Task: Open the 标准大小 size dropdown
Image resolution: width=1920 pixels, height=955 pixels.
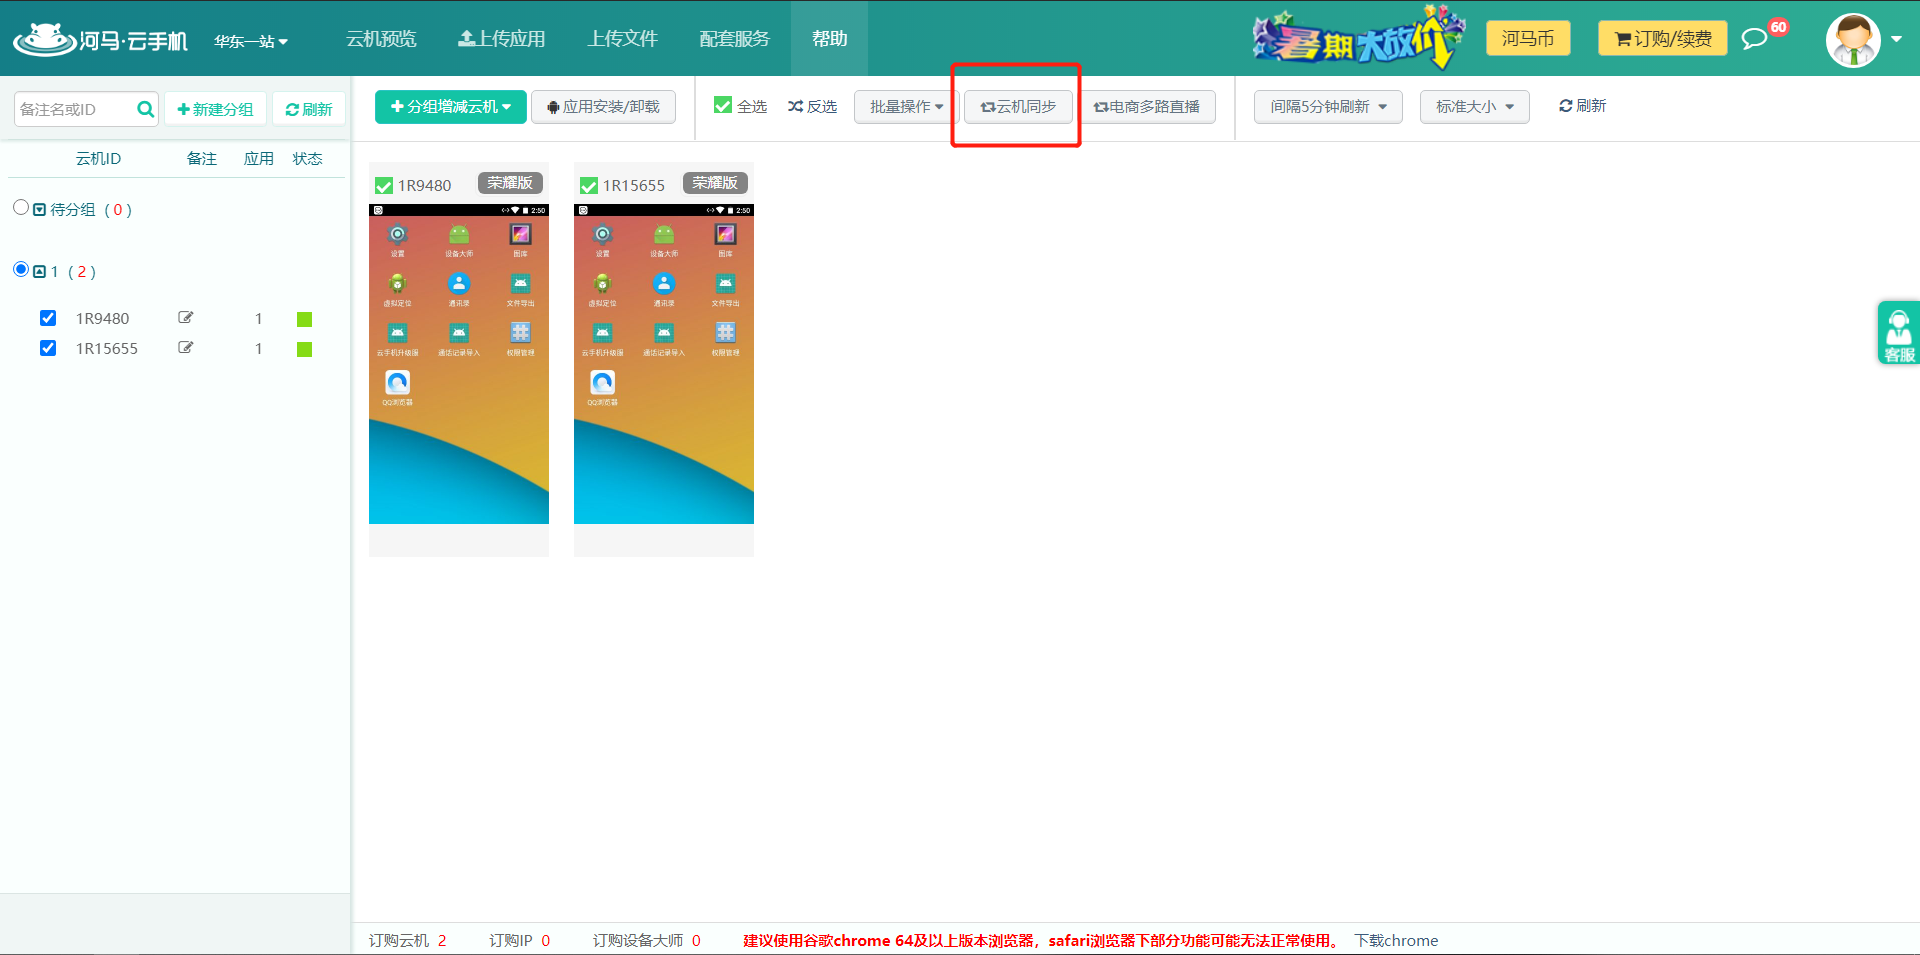Action: tap(1475, 107)
